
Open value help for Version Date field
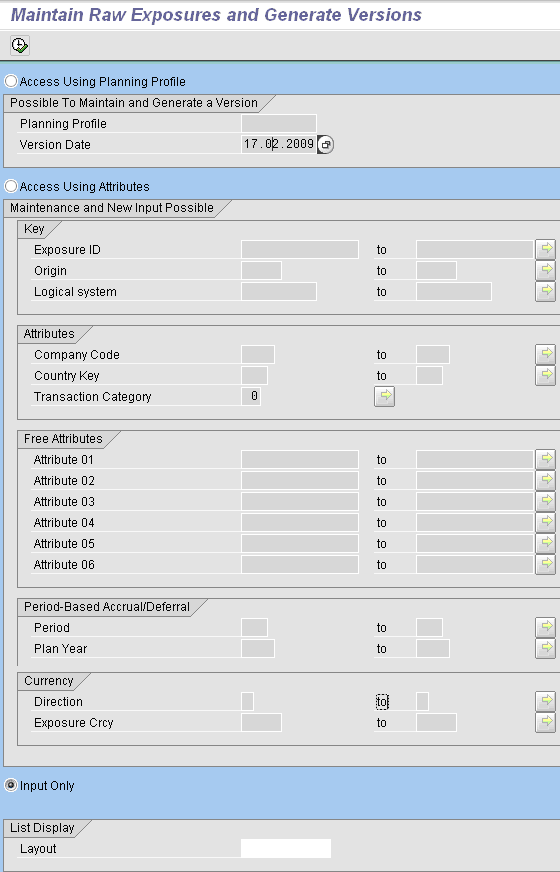tap(325, 145)
